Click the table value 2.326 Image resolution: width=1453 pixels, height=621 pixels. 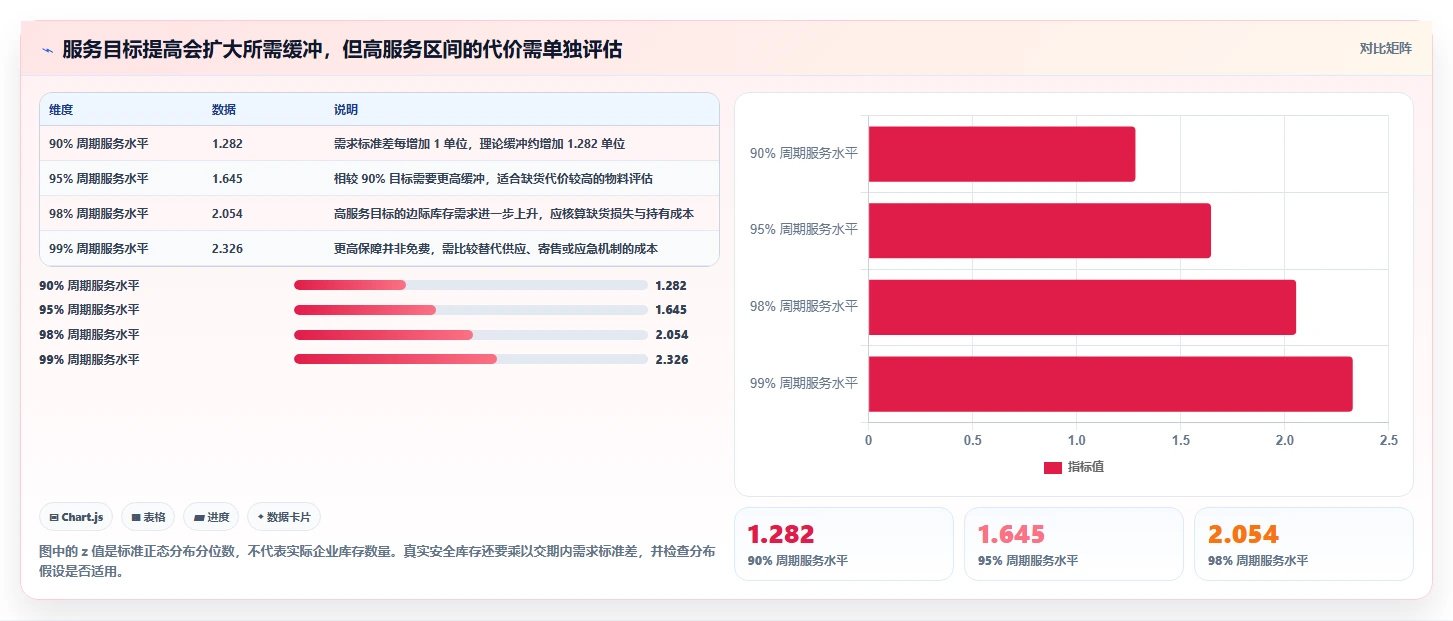[227, 249]
